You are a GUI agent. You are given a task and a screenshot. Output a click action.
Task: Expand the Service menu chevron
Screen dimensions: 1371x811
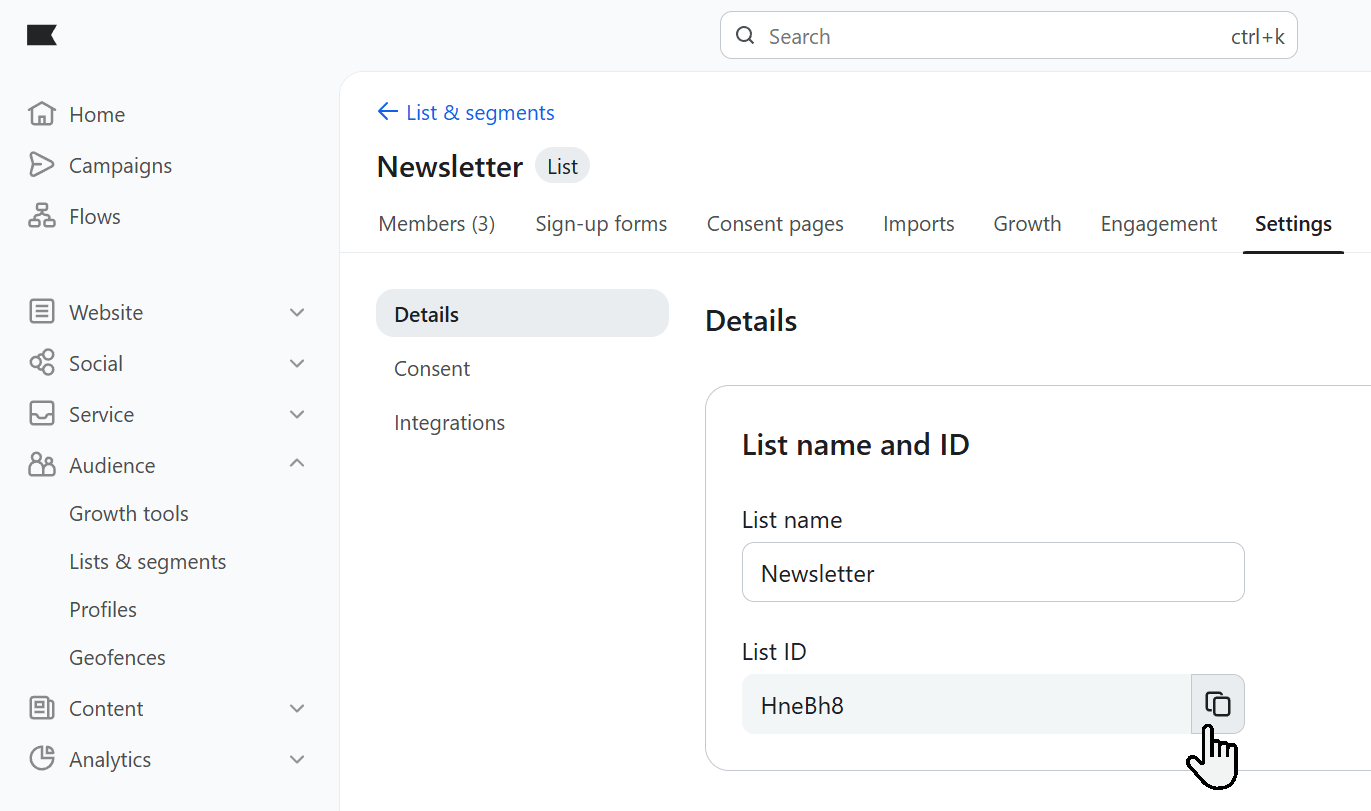[x=297, y=414]
